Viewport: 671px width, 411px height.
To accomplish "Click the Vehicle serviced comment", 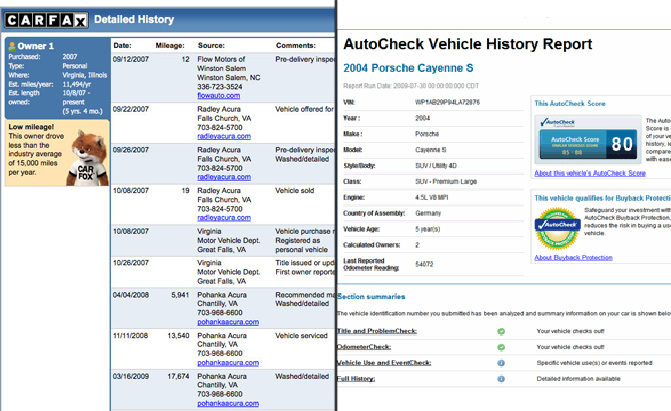I will click(x=301, y=336).
